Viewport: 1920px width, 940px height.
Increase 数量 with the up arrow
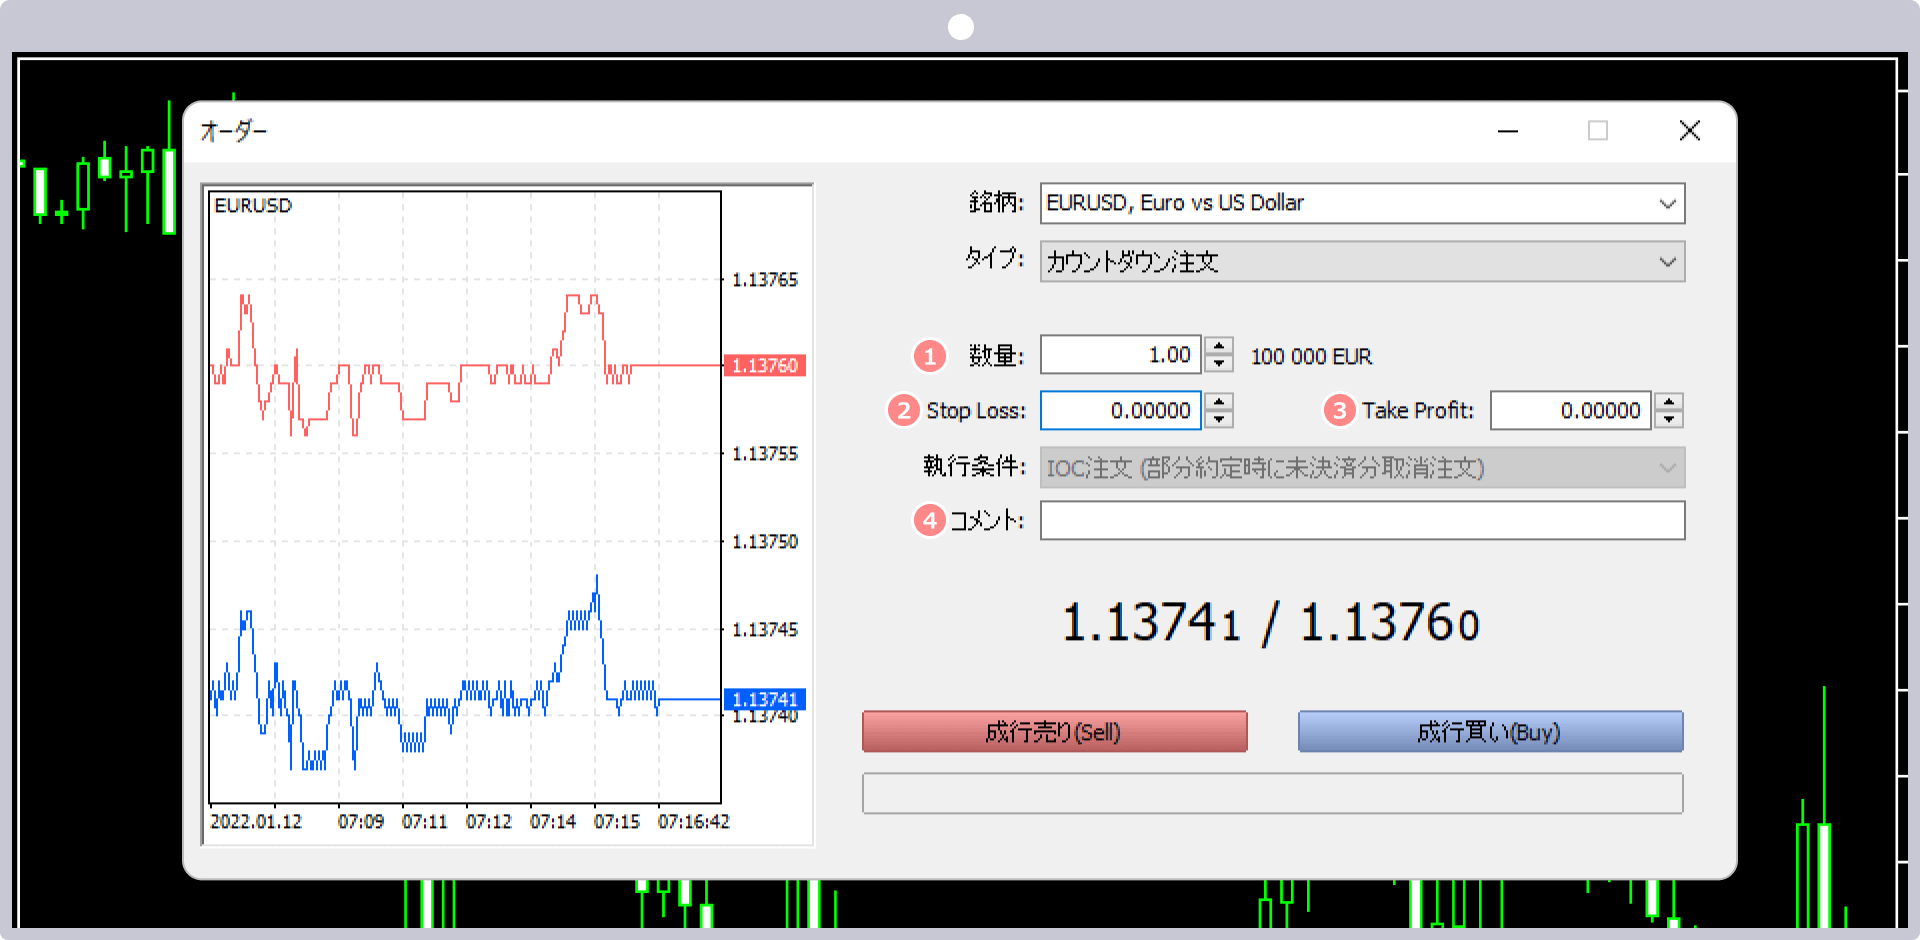(1219, 346)
